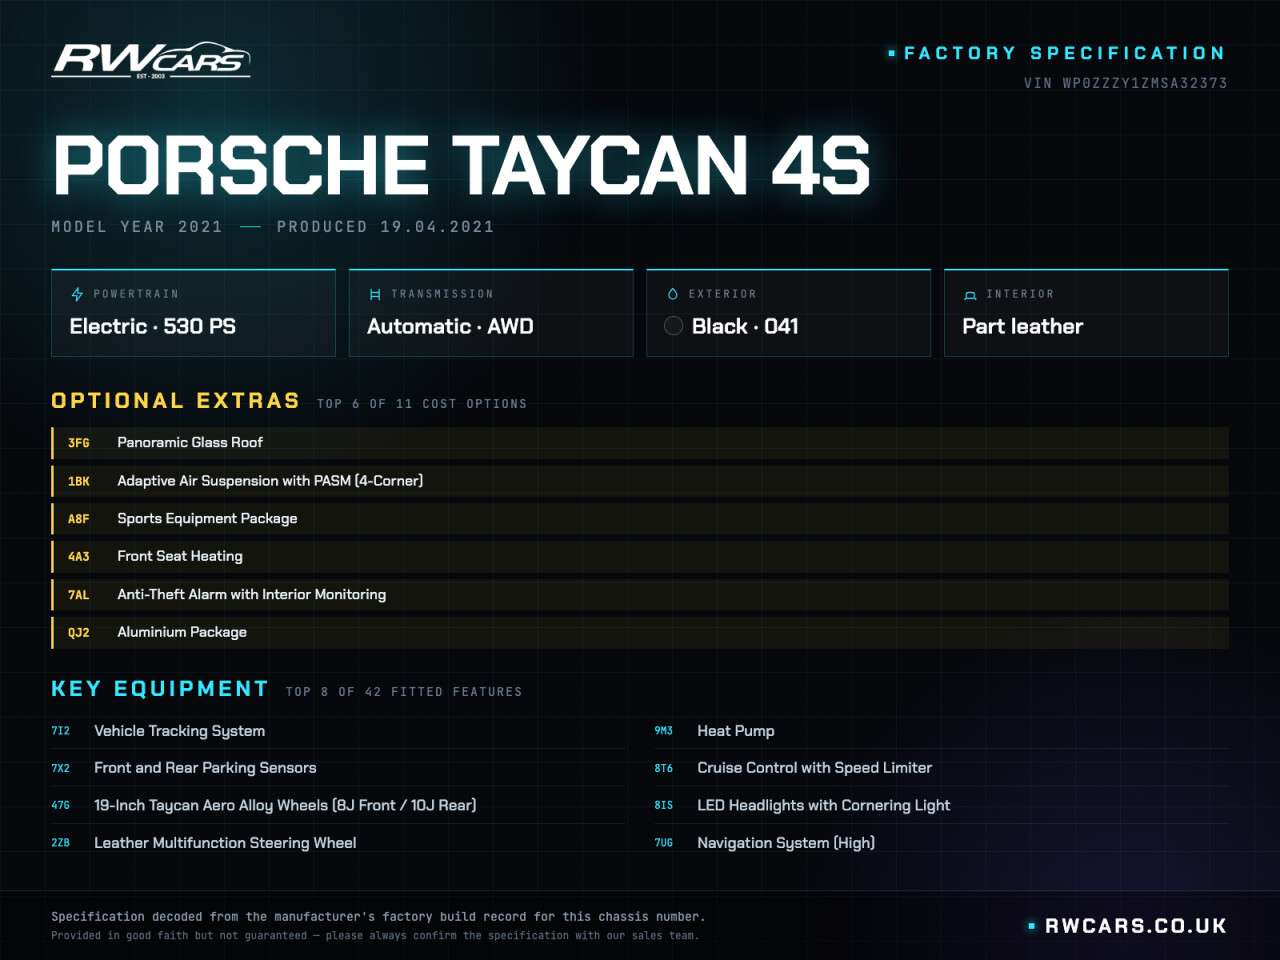Click option code 3FG
Viewport: 1280px width, 960px height.
pos(79,443)
